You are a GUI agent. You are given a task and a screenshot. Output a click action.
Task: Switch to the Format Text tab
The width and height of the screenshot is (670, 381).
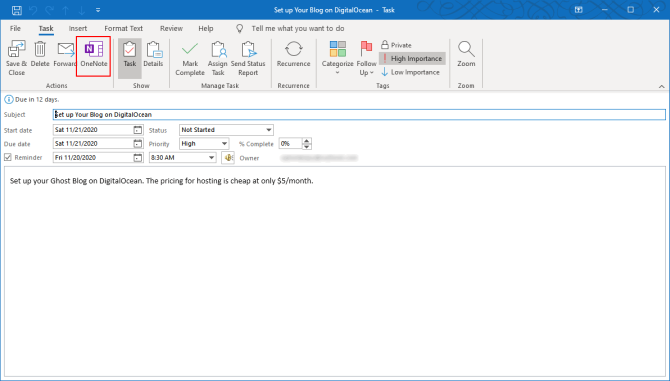123,28
